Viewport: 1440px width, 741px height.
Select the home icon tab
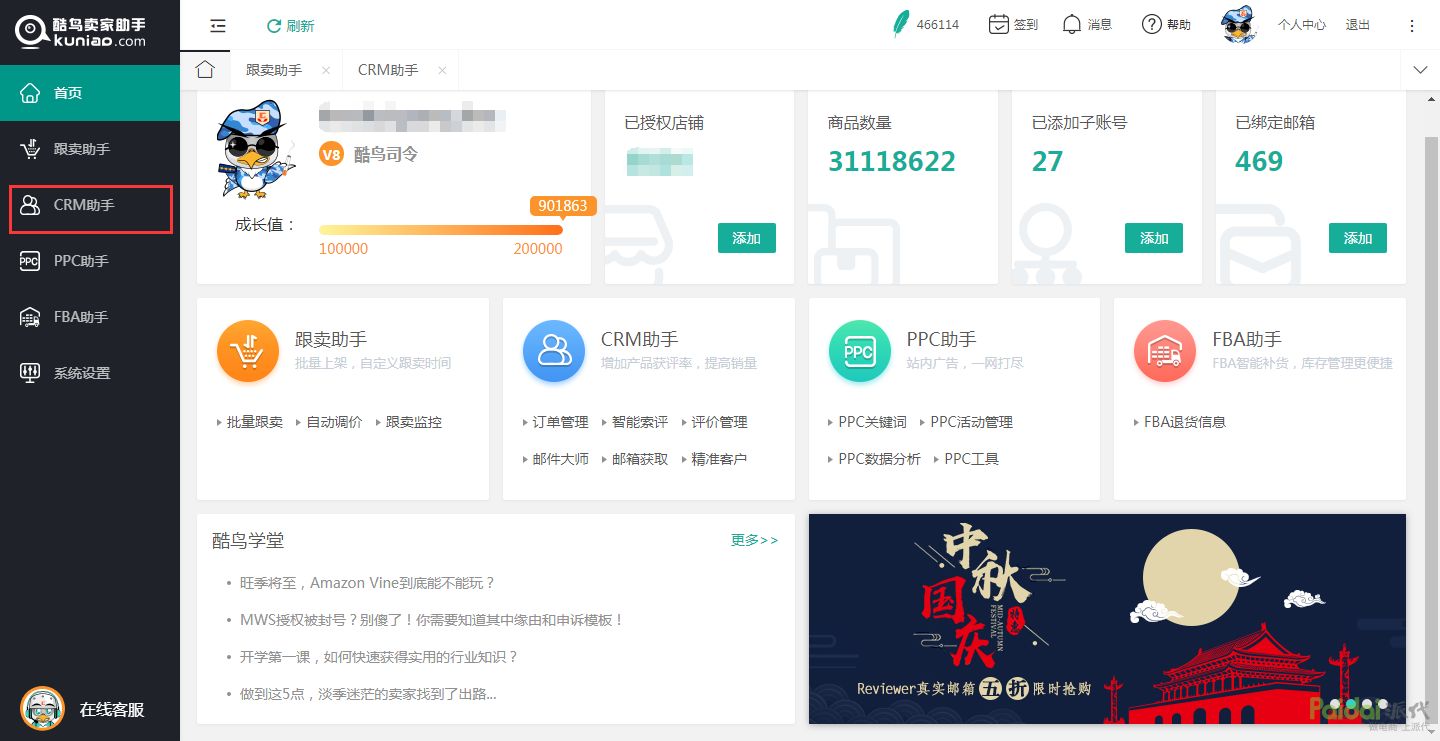pos(205,70)
